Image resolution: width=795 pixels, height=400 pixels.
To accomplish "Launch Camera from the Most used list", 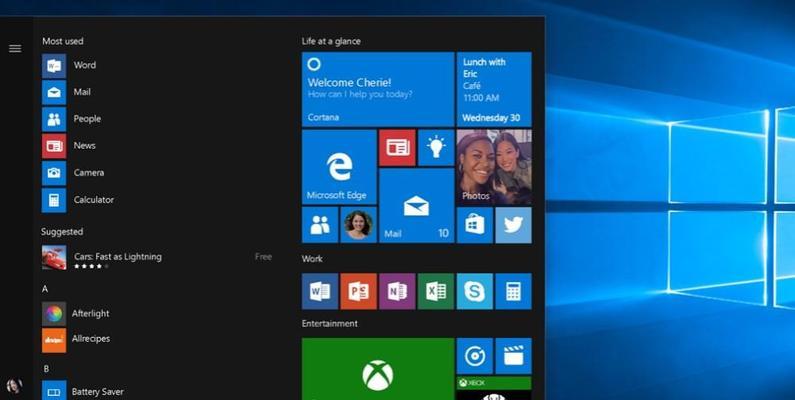I will point(73,173).
